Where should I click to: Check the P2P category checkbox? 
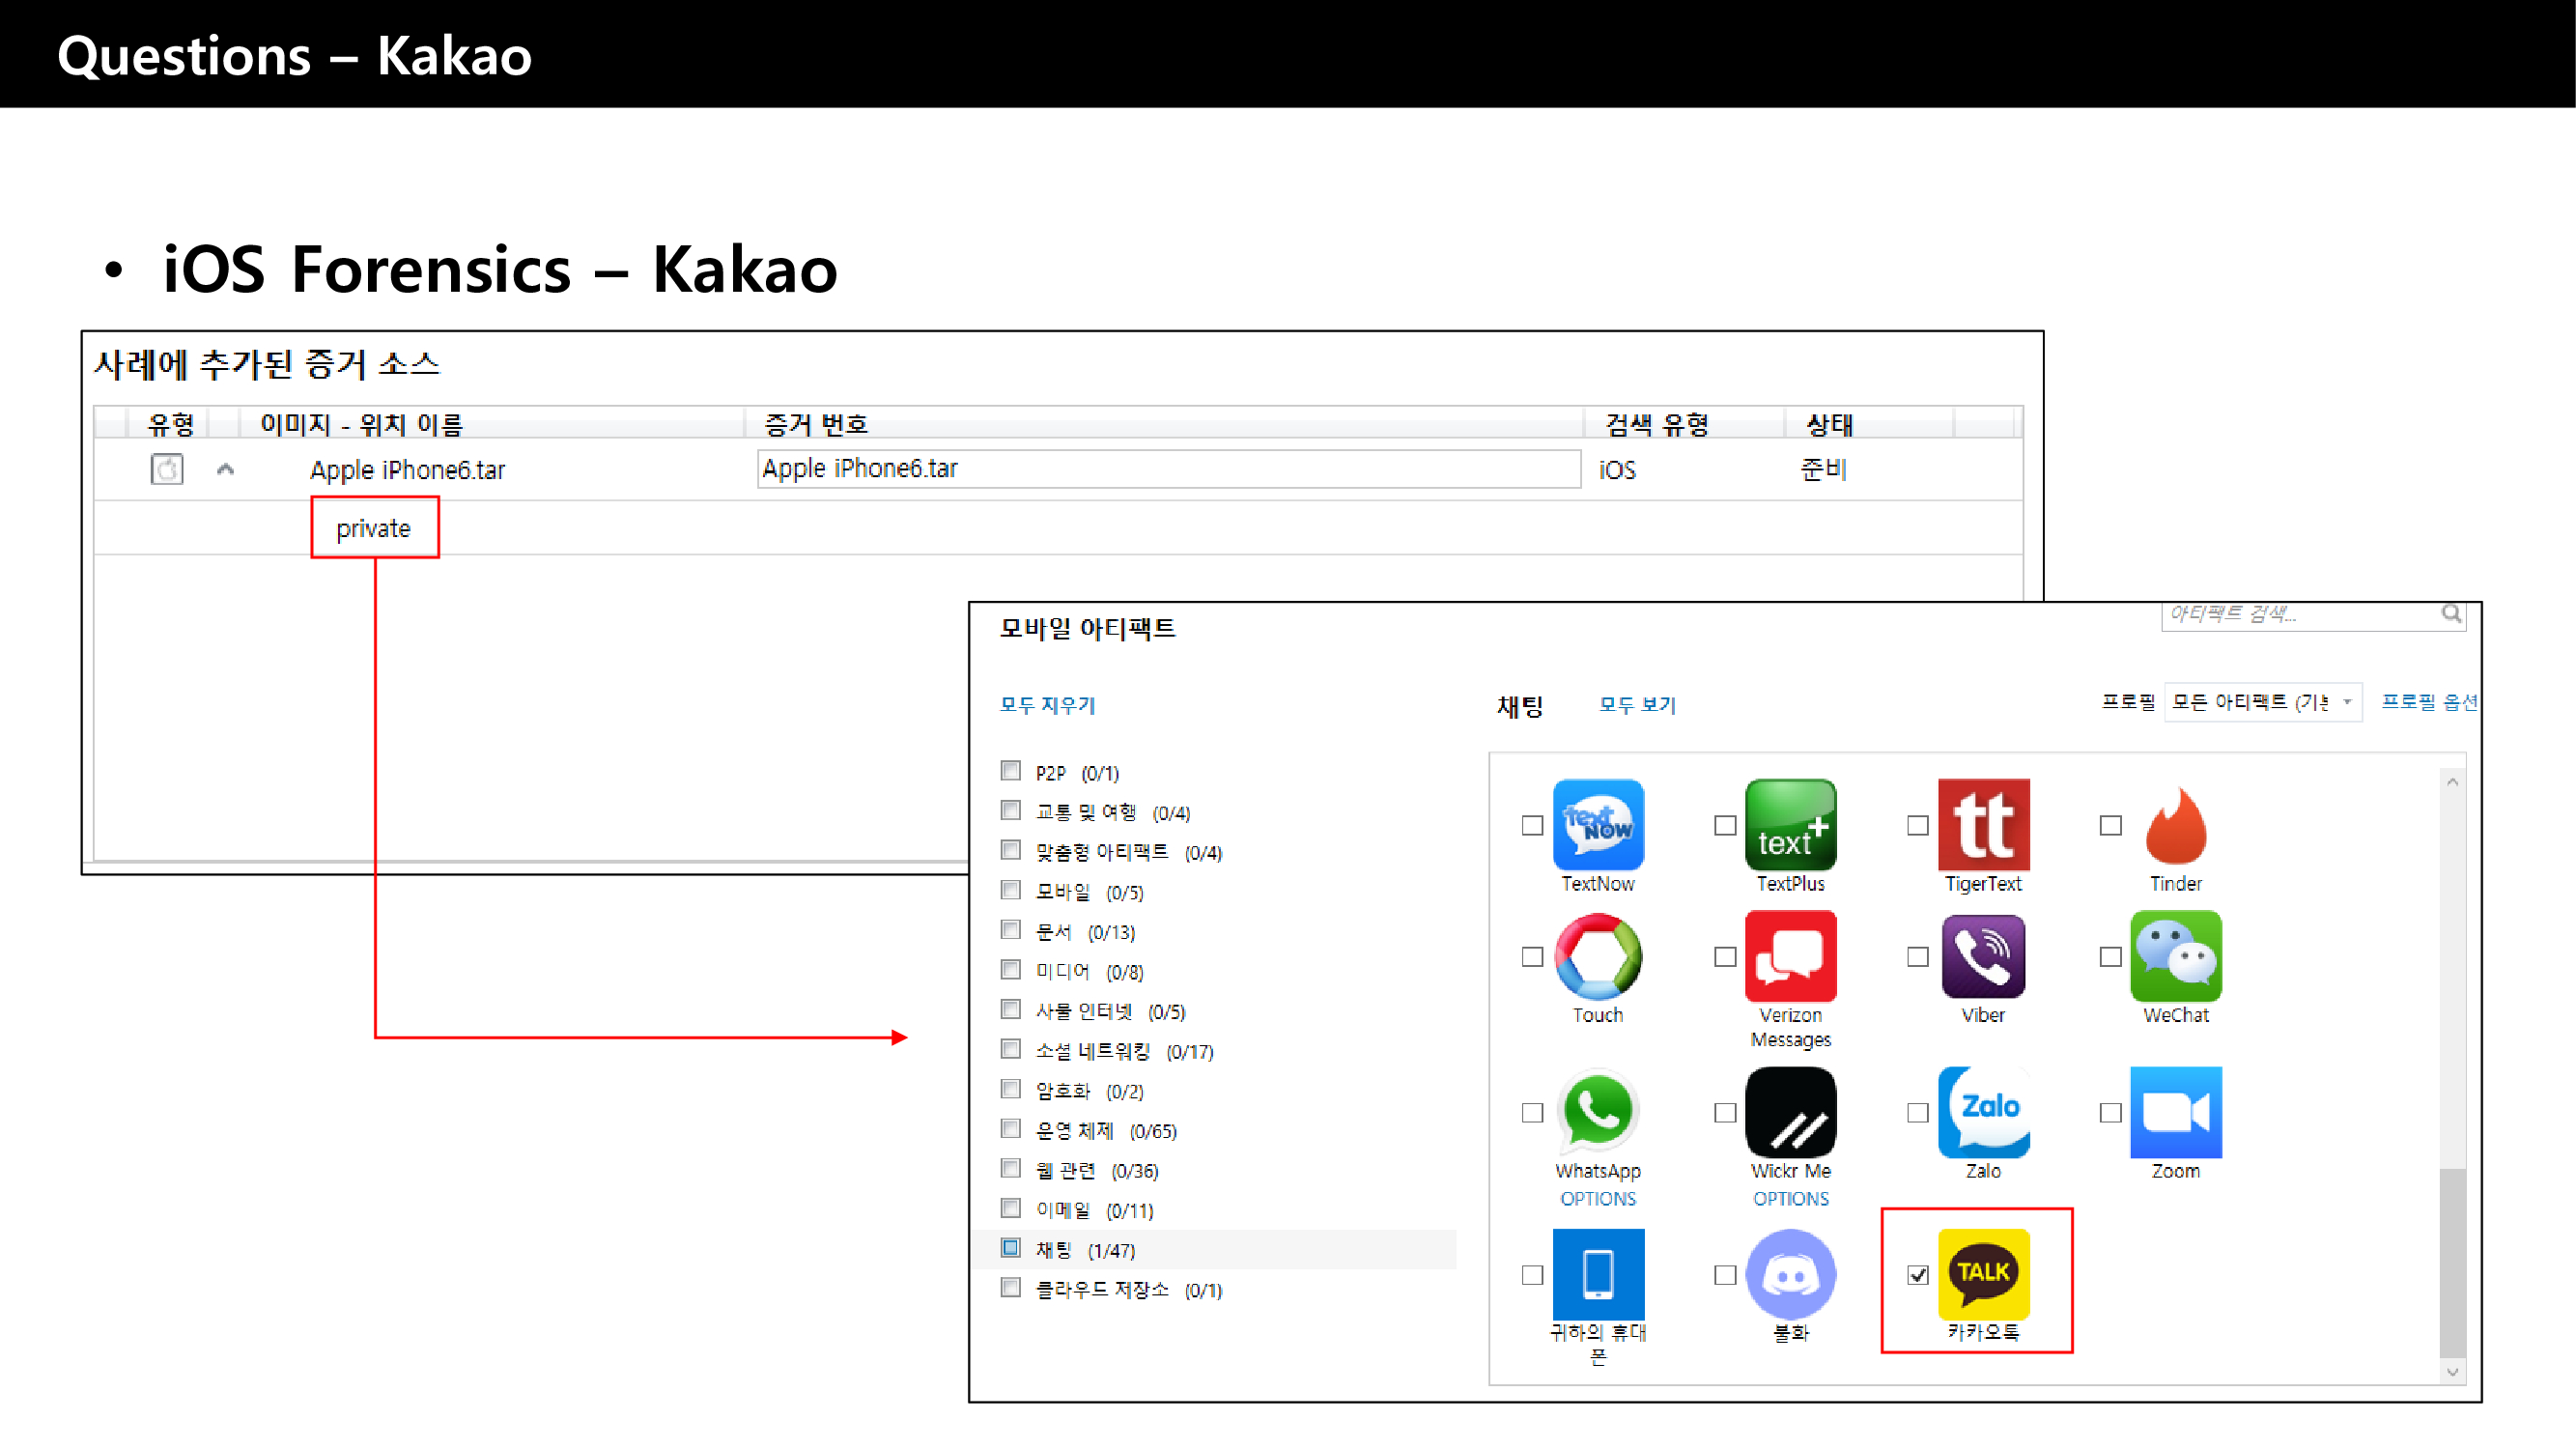click(x=1011, y=771)
